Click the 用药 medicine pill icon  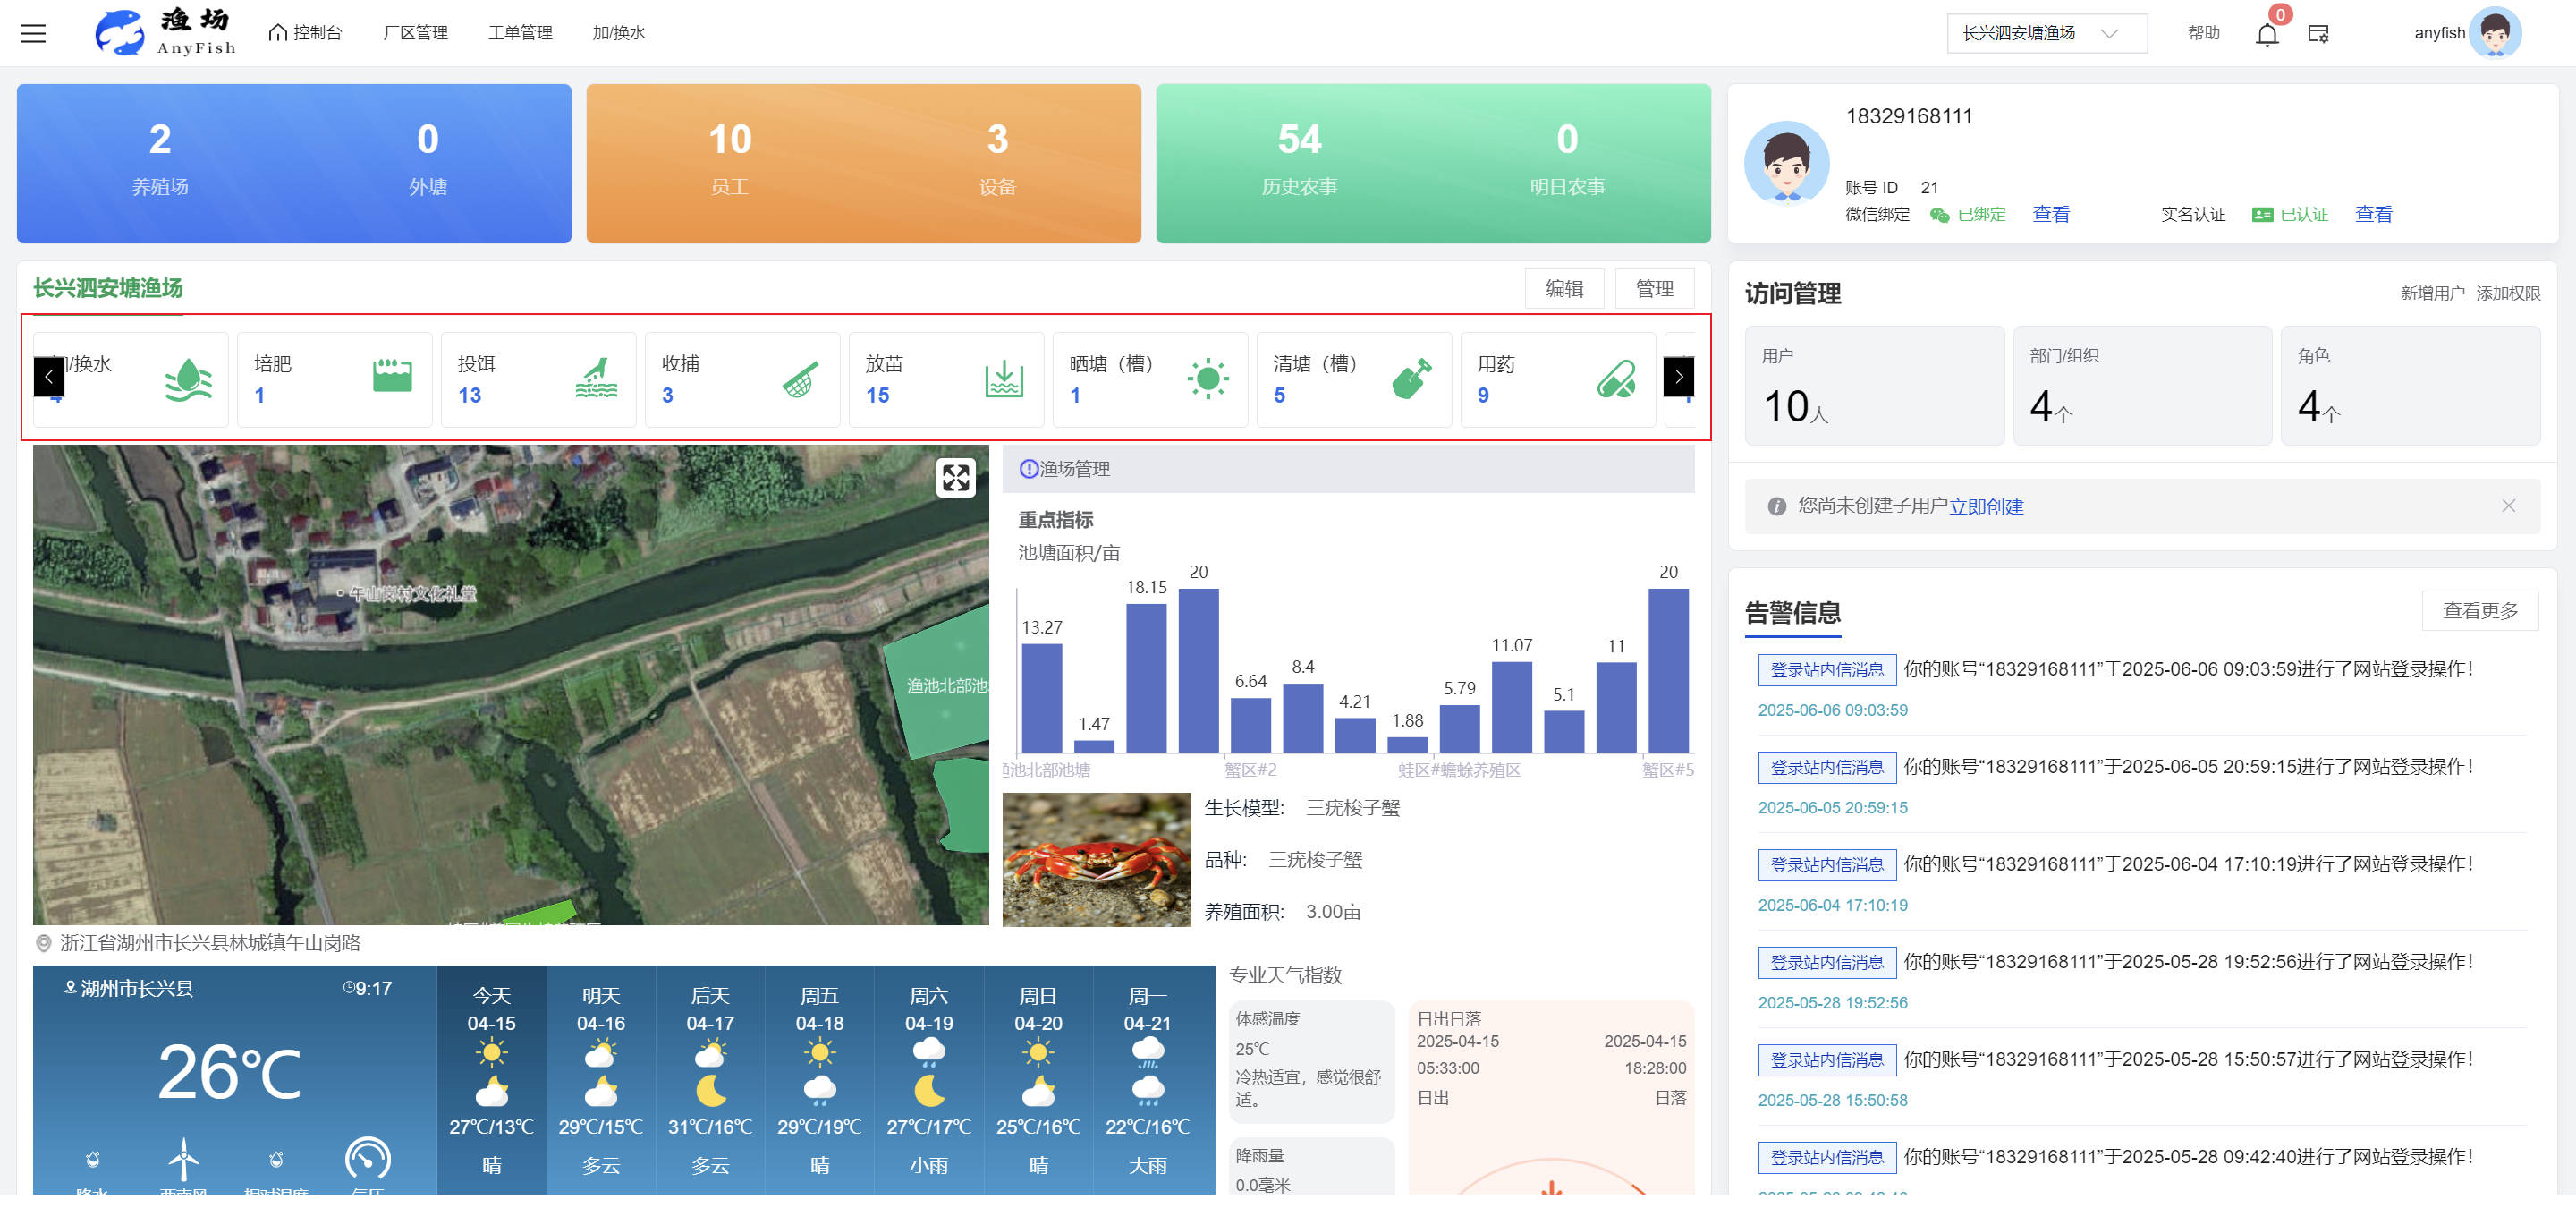click(1615, 379)
